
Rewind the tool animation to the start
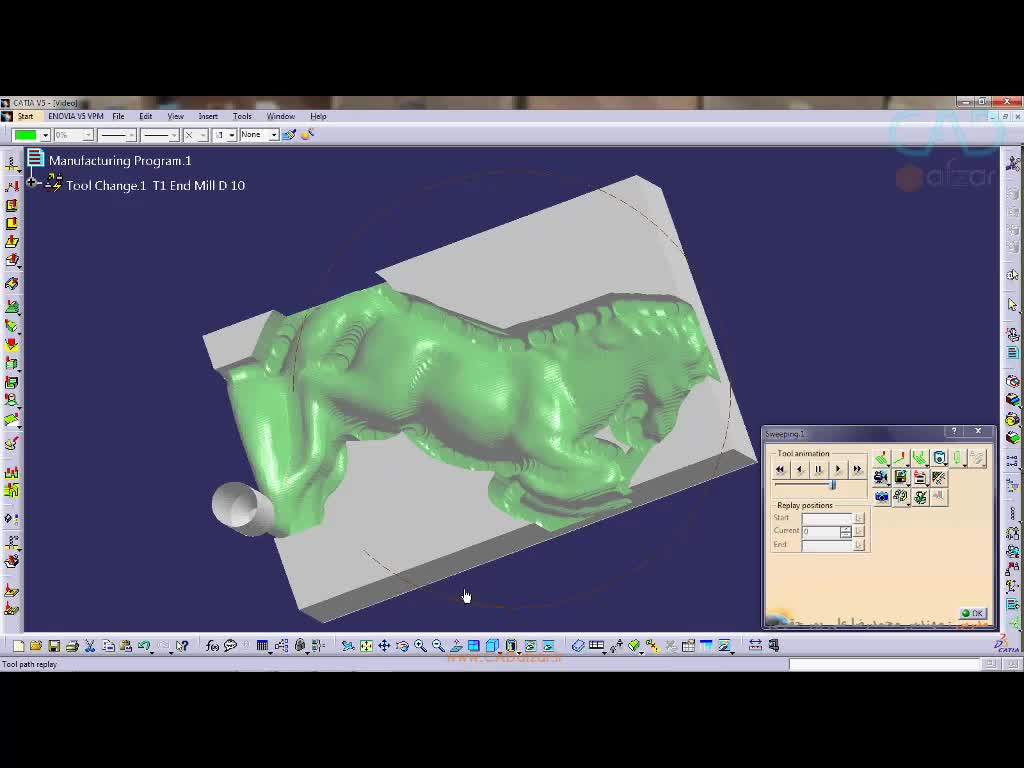[x=780, y=469]
